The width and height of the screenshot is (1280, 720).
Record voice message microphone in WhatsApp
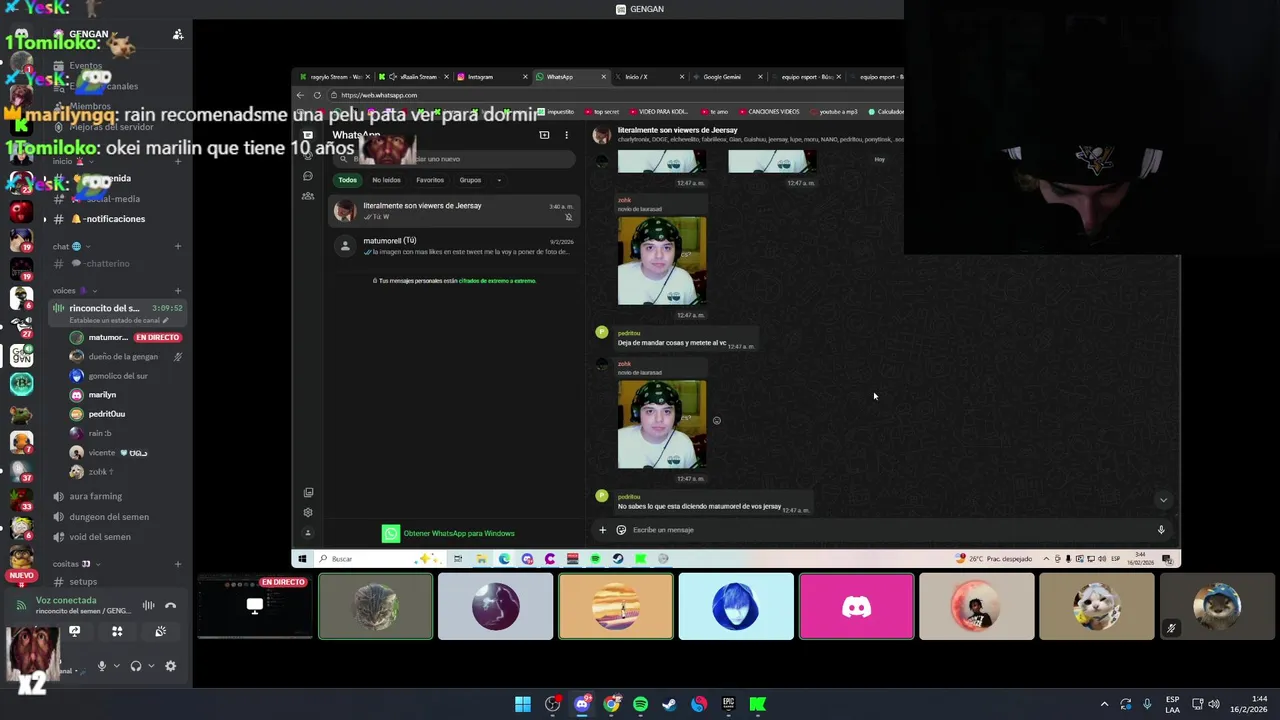point(1161,530)
